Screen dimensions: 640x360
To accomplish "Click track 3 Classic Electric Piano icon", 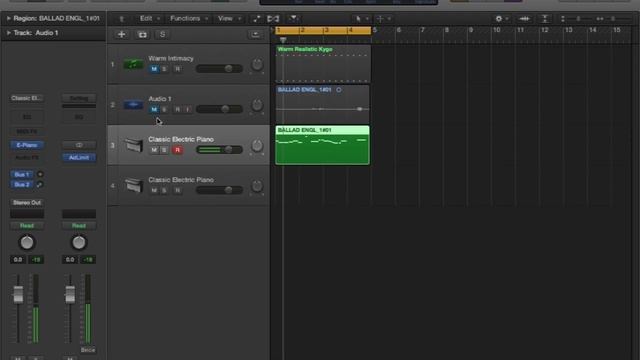I will click(133, 145).
